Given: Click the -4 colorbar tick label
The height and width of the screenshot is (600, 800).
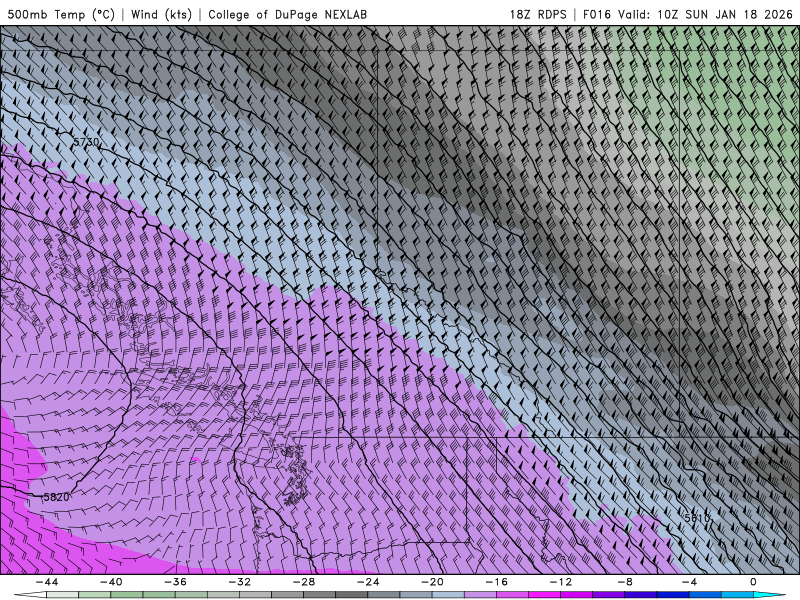Looking at the screenshot, I should point(689,582).
